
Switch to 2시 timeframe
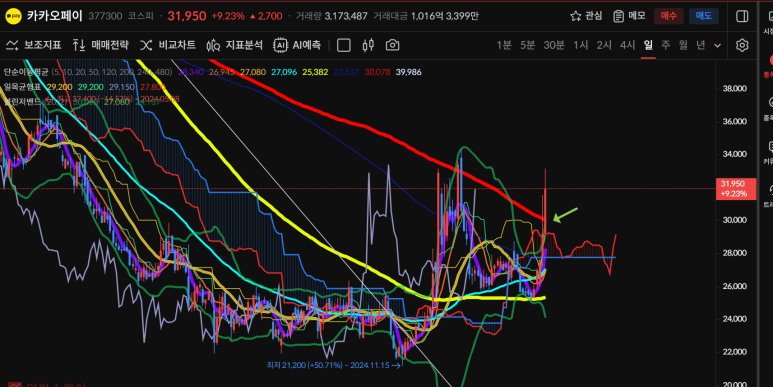(604, 45)
